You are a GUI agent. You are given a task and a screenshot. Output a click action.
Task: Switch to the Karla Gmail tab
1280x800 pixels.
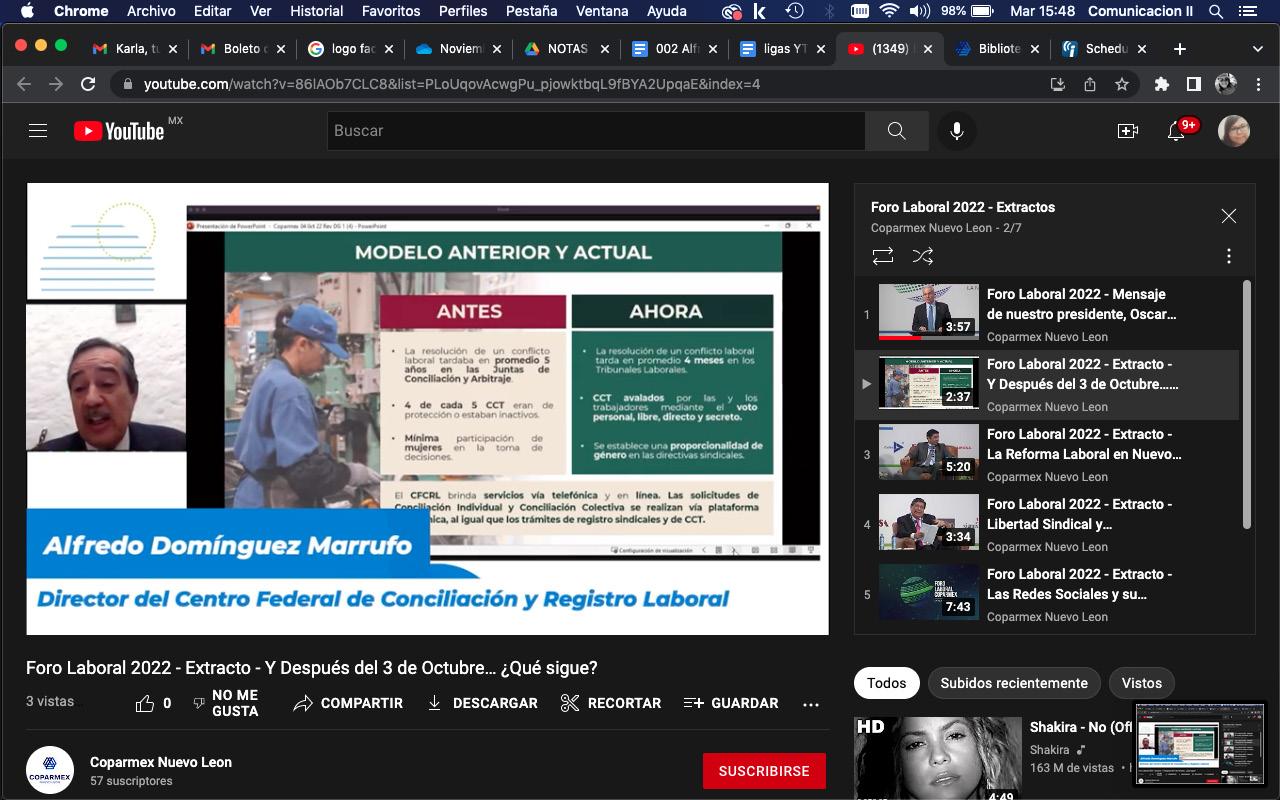click(x=134, y=48)
